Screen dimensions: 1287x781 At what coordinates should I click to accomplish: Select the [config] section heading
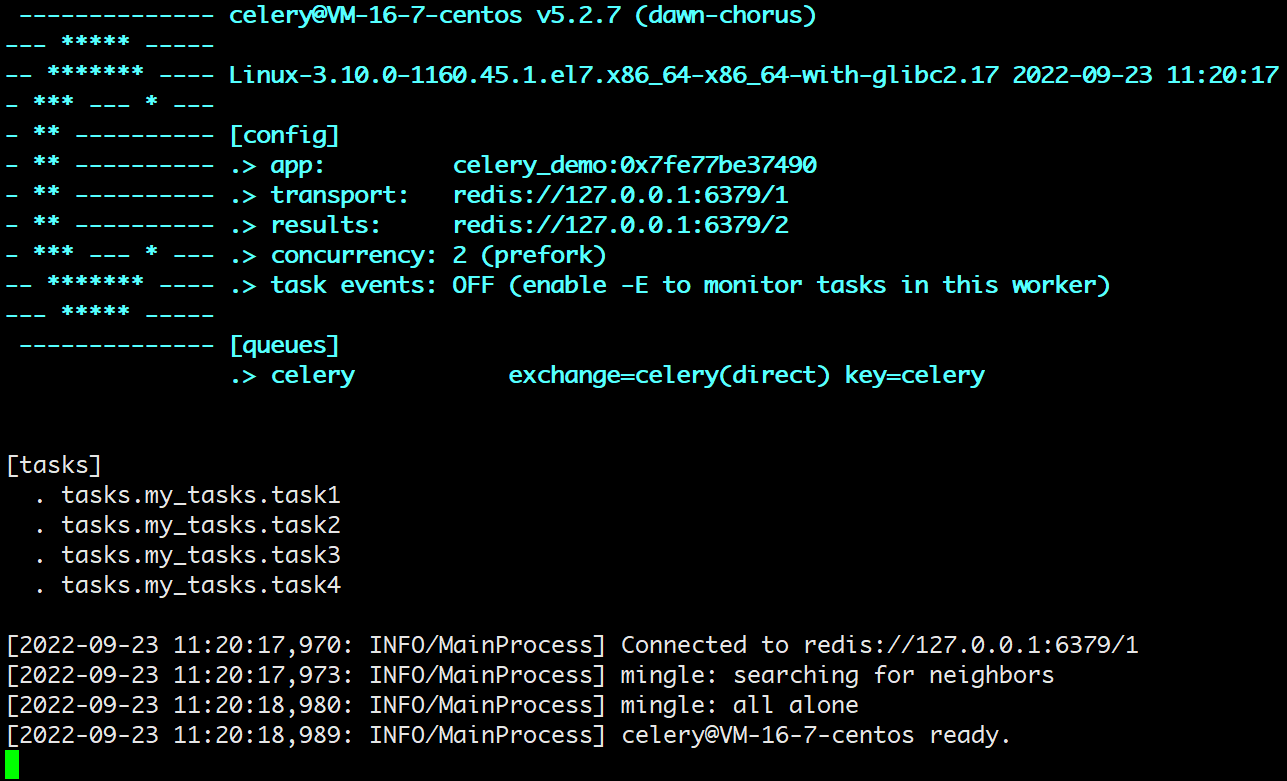[x=285, y=135]
